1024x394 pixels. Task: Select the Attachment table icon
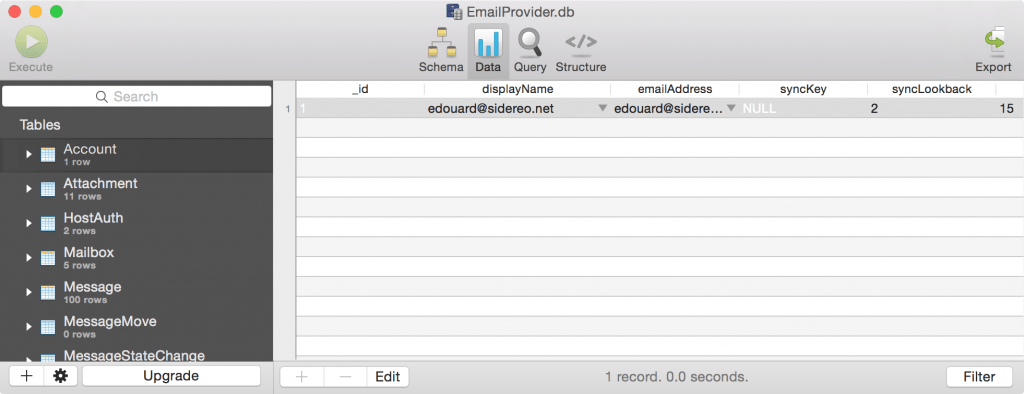coord(48,189)
